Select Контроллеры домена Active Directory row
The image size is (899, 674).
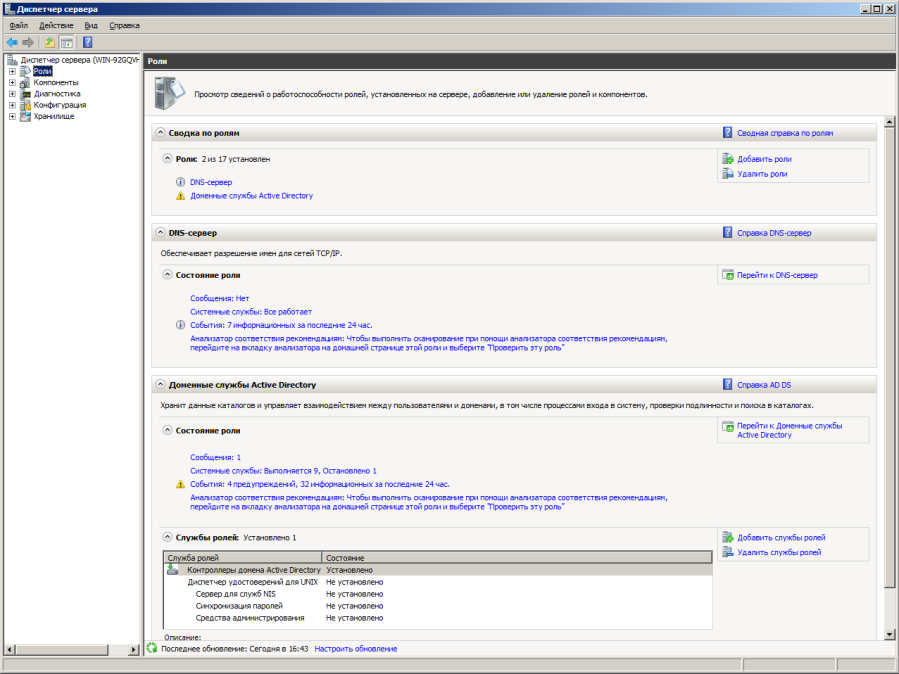tap(438, 570)
